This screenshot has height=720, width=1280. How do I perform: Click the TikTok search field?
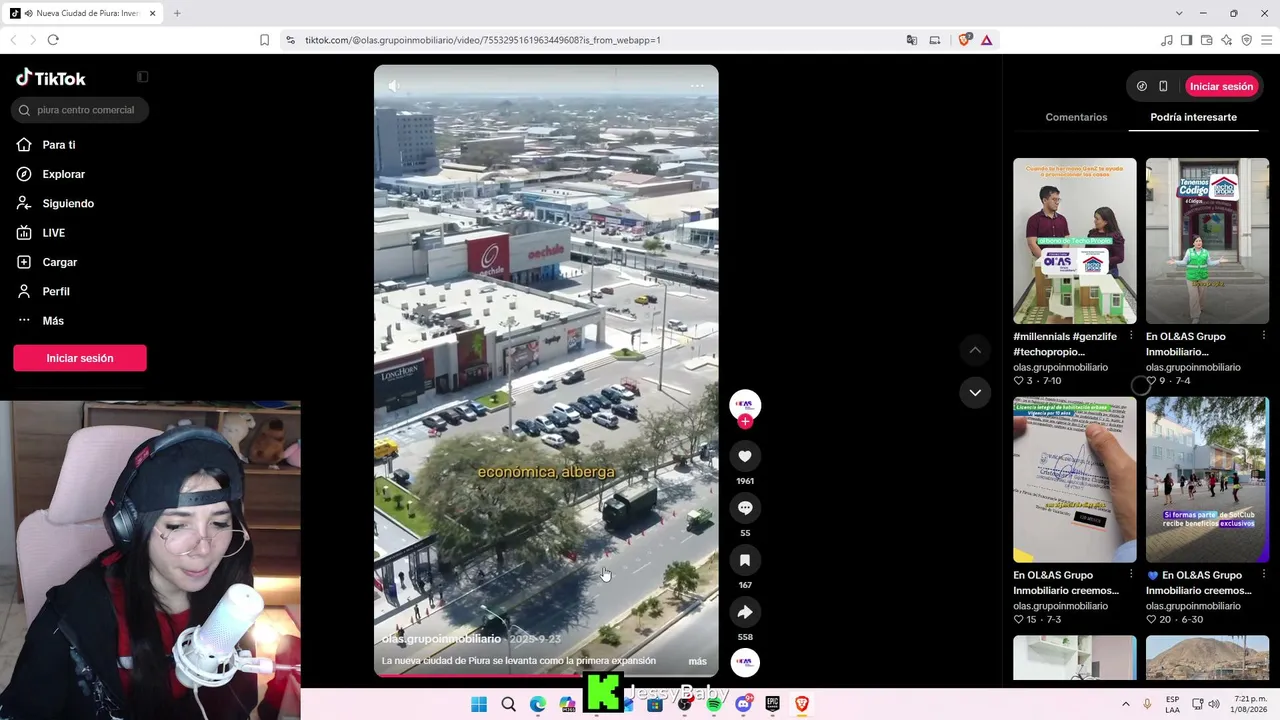click(81, 110)
